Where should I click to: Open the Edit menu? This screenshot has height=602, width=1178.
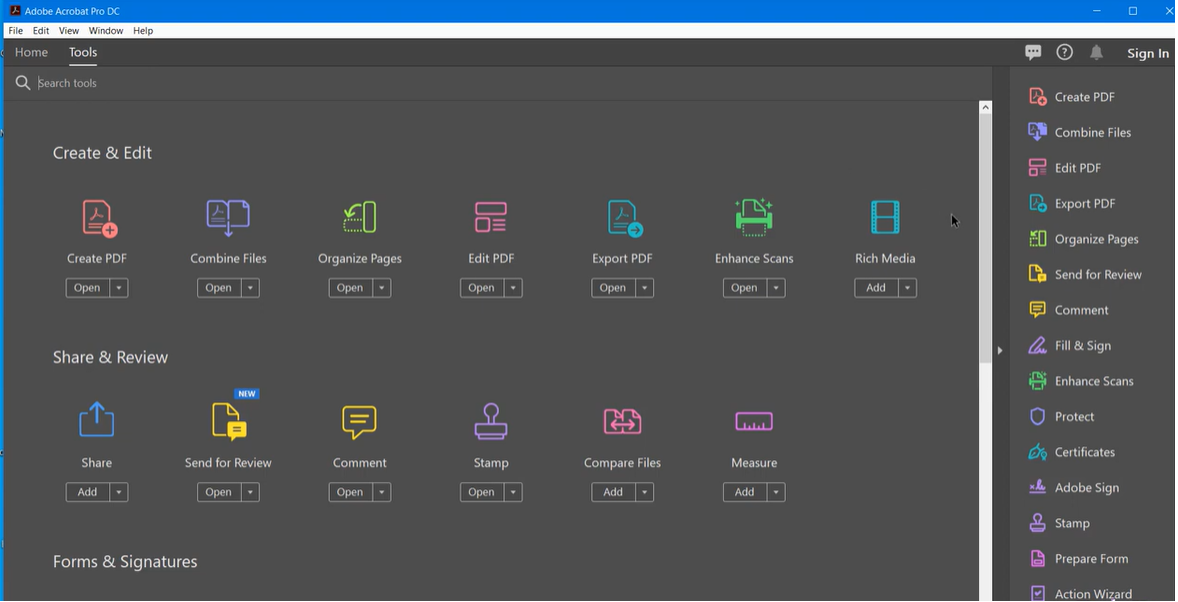(41, 31)
